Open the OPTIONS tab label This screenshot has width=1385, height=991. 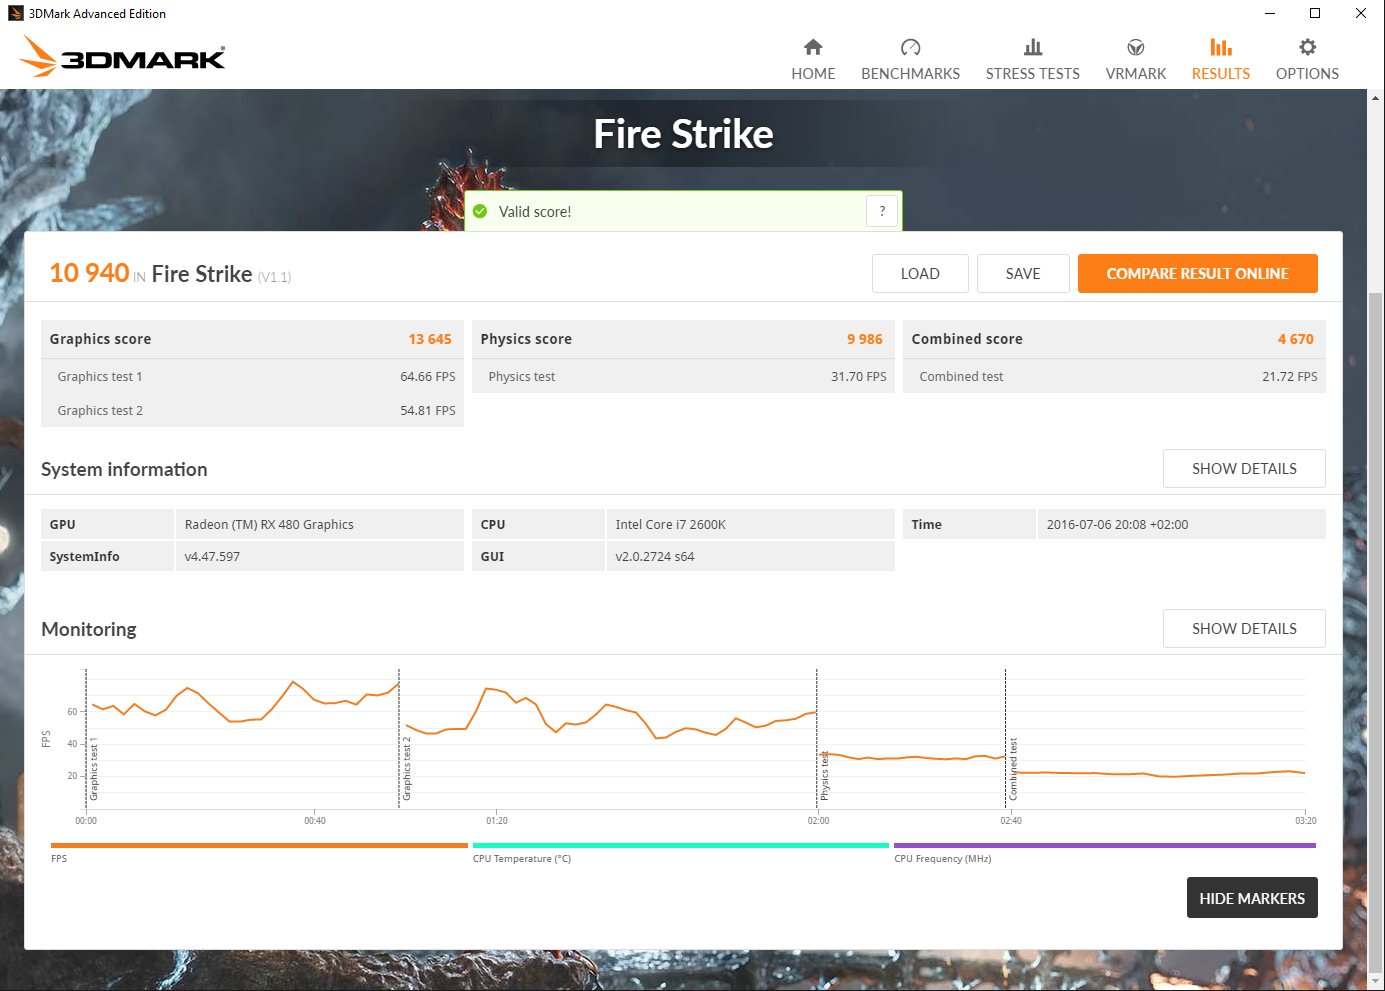click(x=1307, y=74)
